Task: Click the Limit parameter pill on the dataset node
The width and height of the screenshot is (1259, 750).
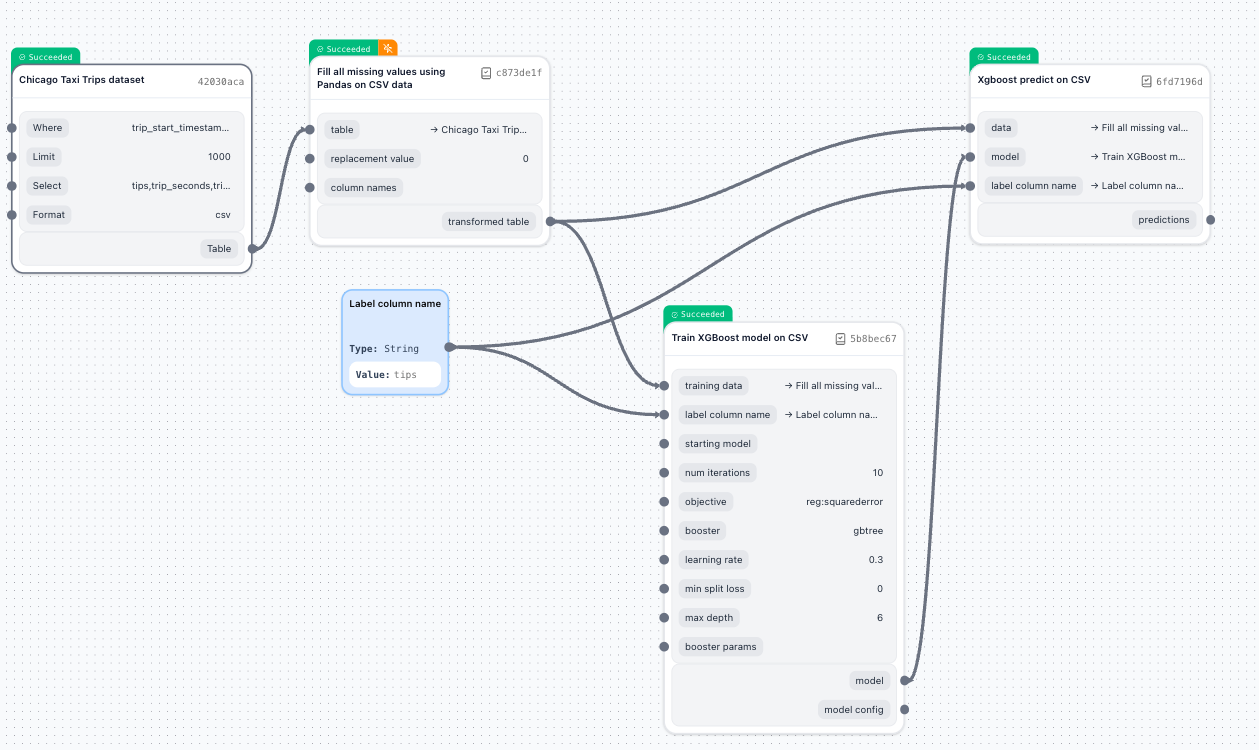Action: click(43, 156)
